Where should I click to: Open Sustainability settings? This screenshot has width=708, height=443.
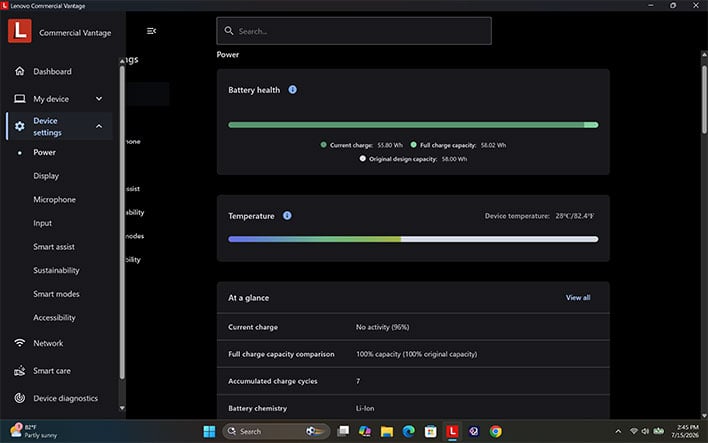coord(56,270)
